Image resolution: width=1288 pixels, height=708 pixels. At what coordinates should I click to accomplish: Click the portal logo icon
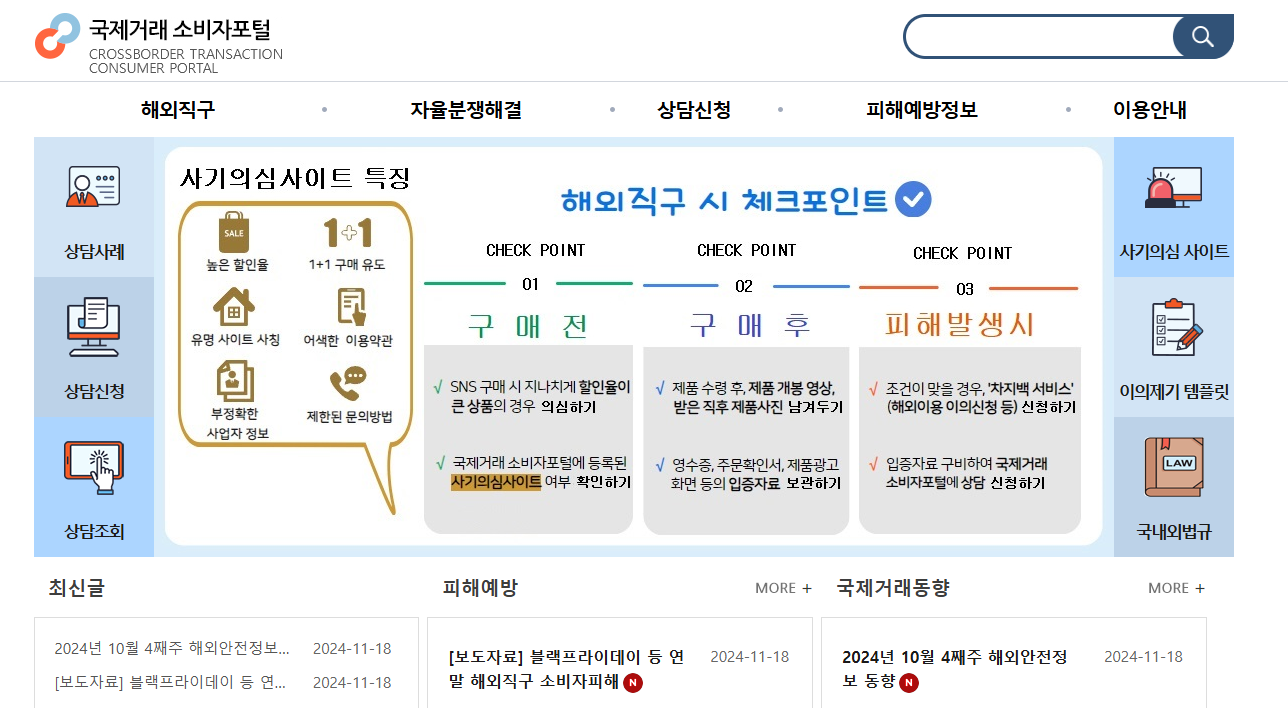[x=57, y=36]
